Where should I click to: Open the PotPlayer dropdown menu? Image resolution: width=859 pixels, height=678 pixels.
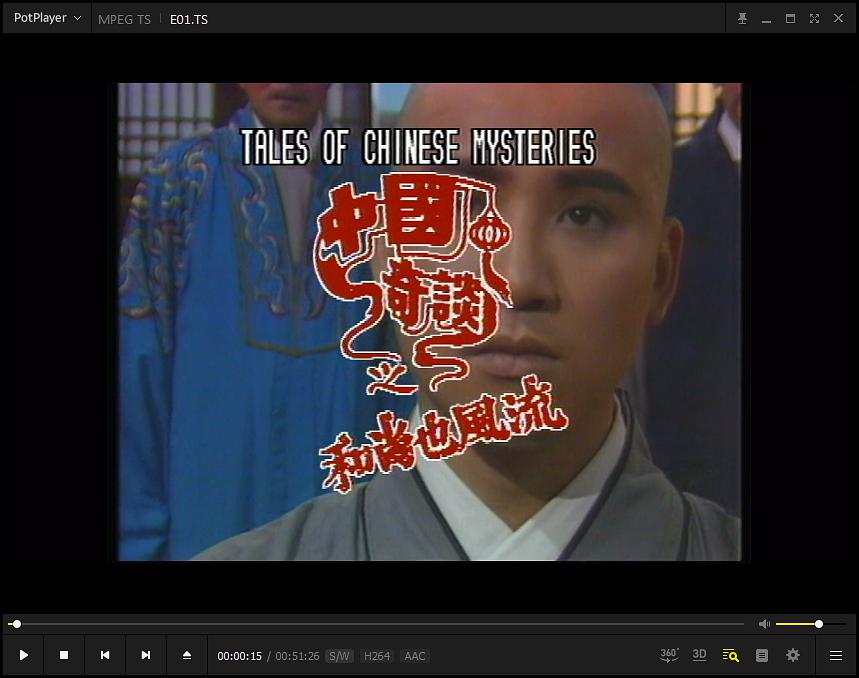tap(47, 18)
